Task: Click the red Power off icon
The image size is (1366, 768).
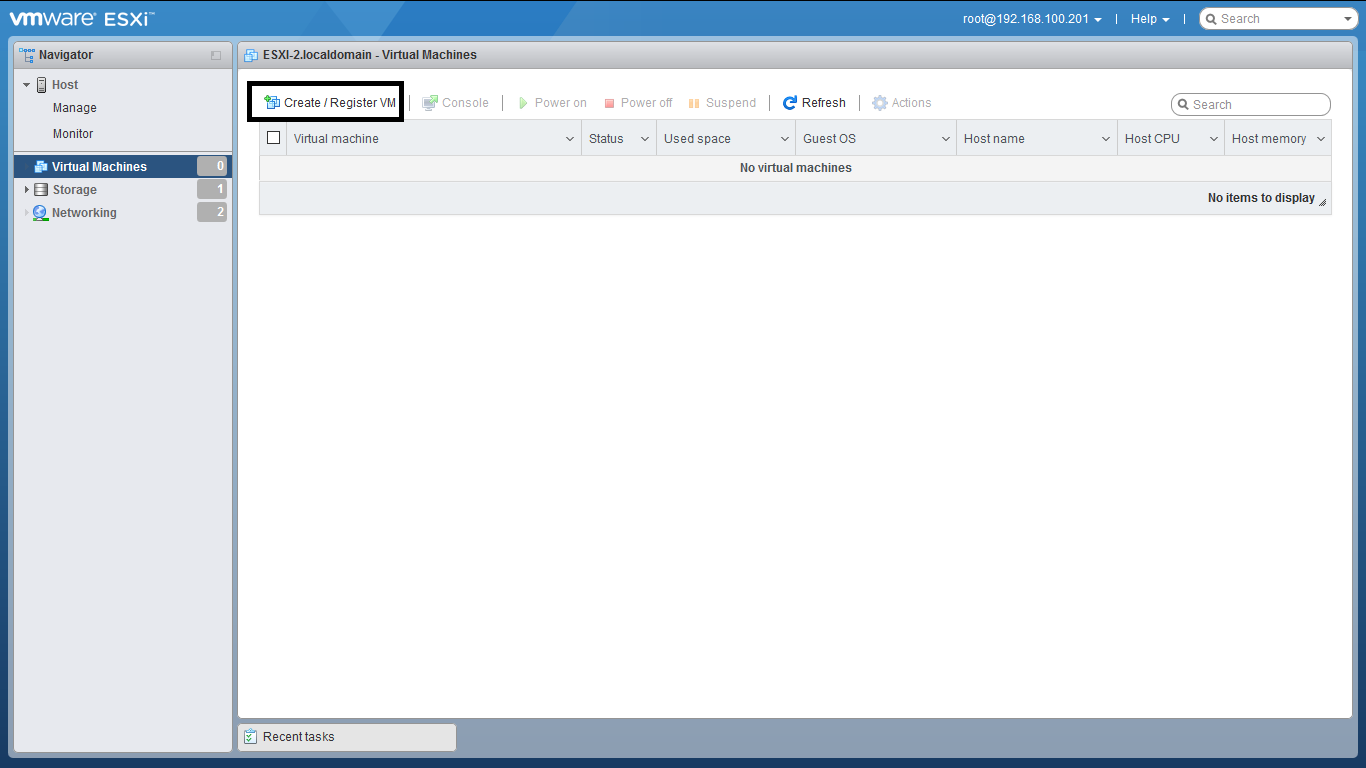Action: (x=609, y=103)
